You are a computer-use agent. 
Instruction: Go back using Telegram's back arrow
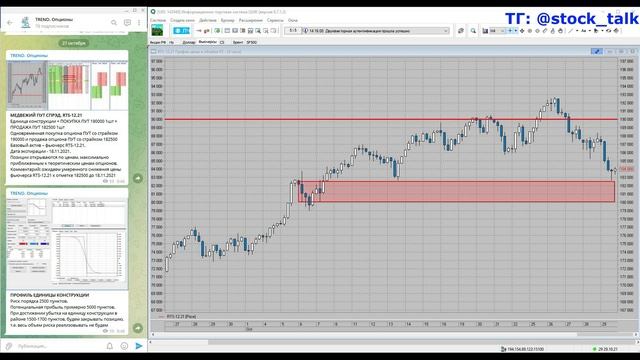[10, 22]
